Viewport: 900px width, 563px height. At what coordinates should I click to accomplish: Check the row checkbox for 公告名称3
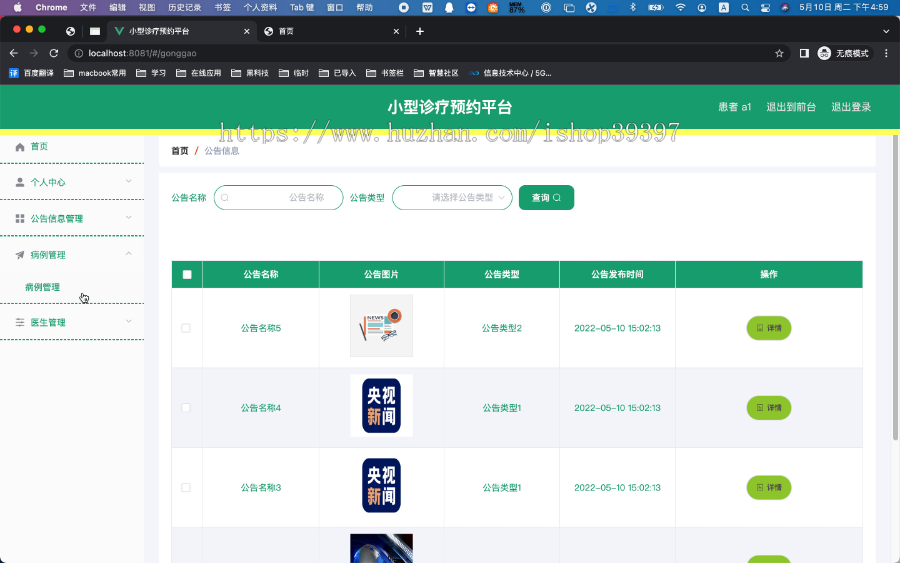pyautogui.click(x=186, y=488)
